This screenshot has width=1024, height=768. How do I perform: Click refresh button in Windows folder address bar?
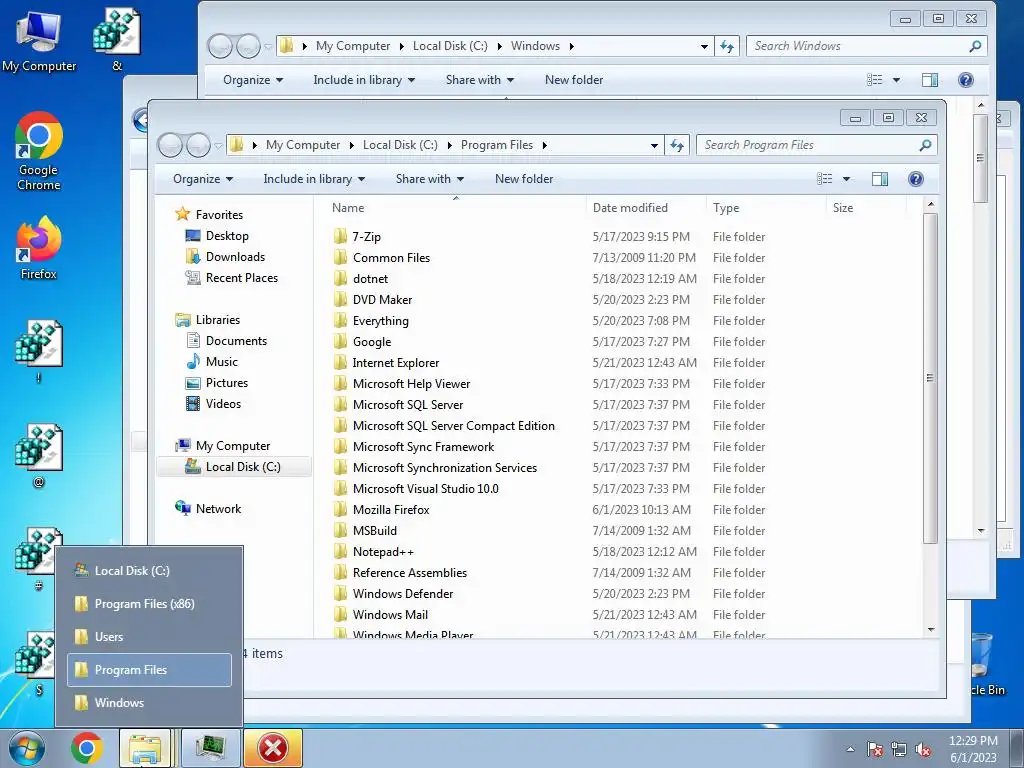click(x=727, y=46)
